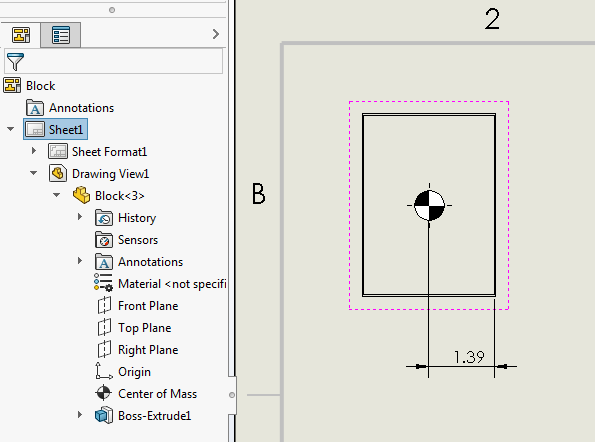595x442 pixels.
Task: Click the center of mass symbol in drawing
Action: pos(429,205)
